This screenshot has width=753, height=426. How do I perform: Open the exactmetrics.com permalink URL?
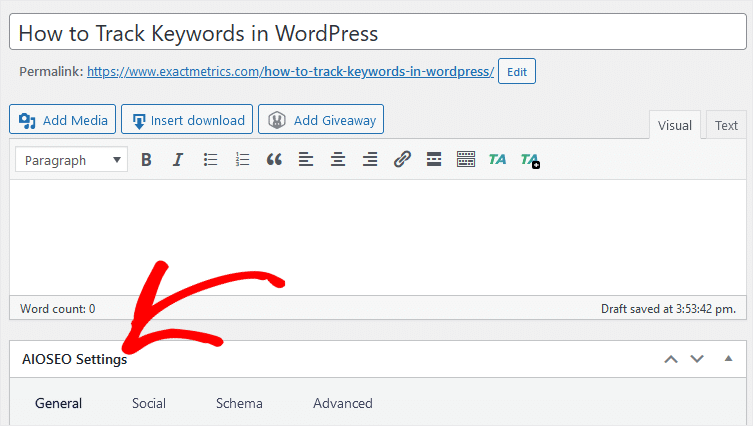(291, 72)
